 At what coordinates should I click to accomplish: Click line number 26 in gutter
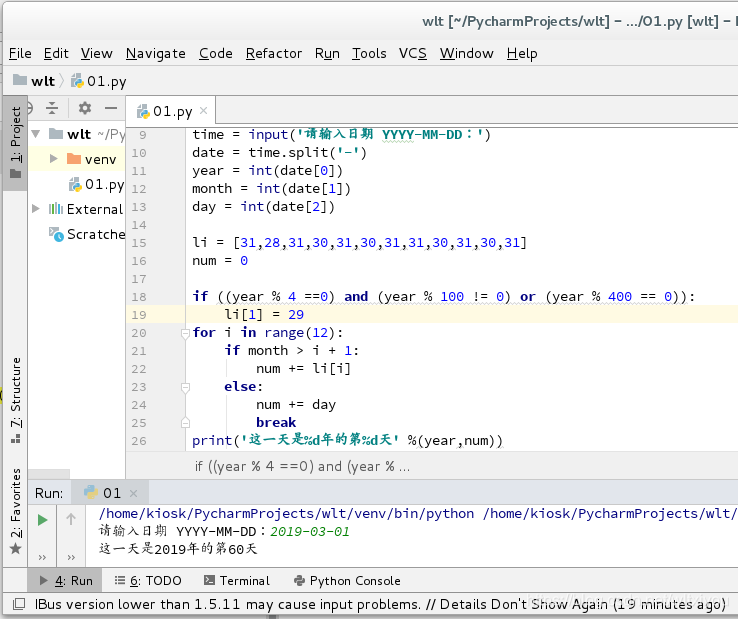point(139,441)
